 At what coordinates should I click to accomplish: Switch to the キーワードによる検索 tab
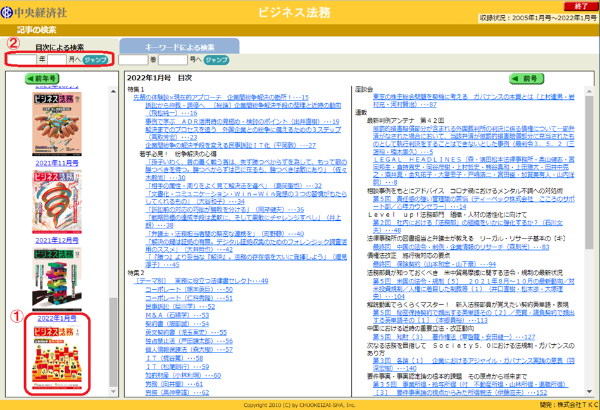(179, 47)
